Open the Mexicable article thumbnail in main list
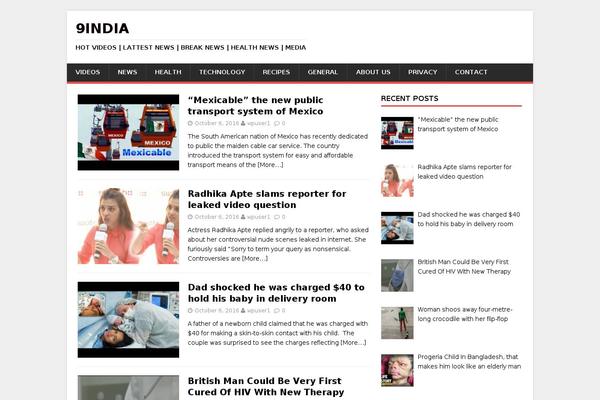Viewport: 600px width, 400px height. tap(128, 132)
